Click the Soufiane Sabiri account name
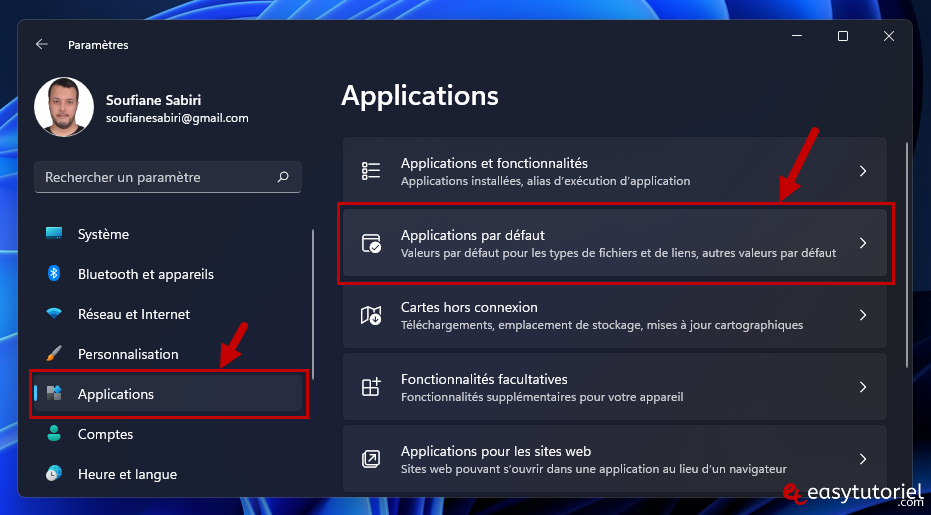Viewport: 931px width, 515px height. [153, 100]
